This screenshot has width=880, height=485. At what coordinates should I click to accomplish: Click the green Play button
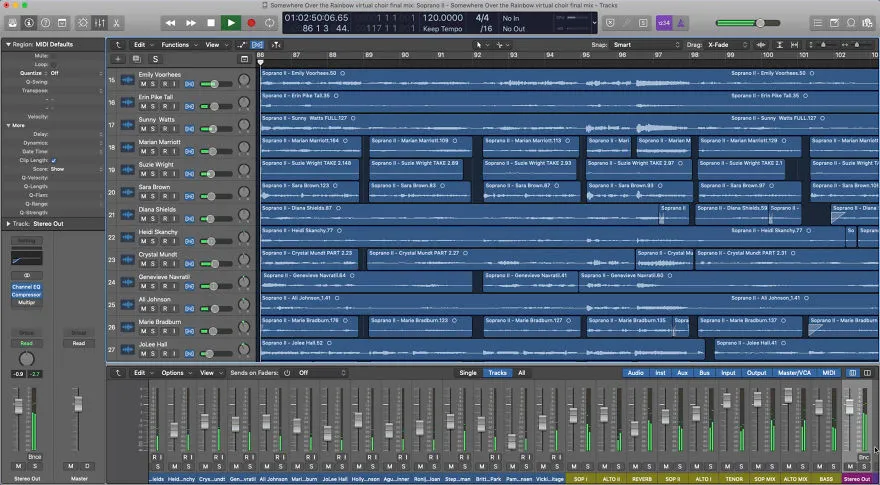point(230,23)
